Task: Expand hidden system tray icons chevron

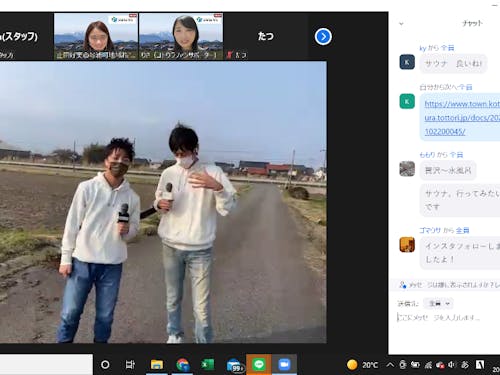Action: (x=390, y=365)
